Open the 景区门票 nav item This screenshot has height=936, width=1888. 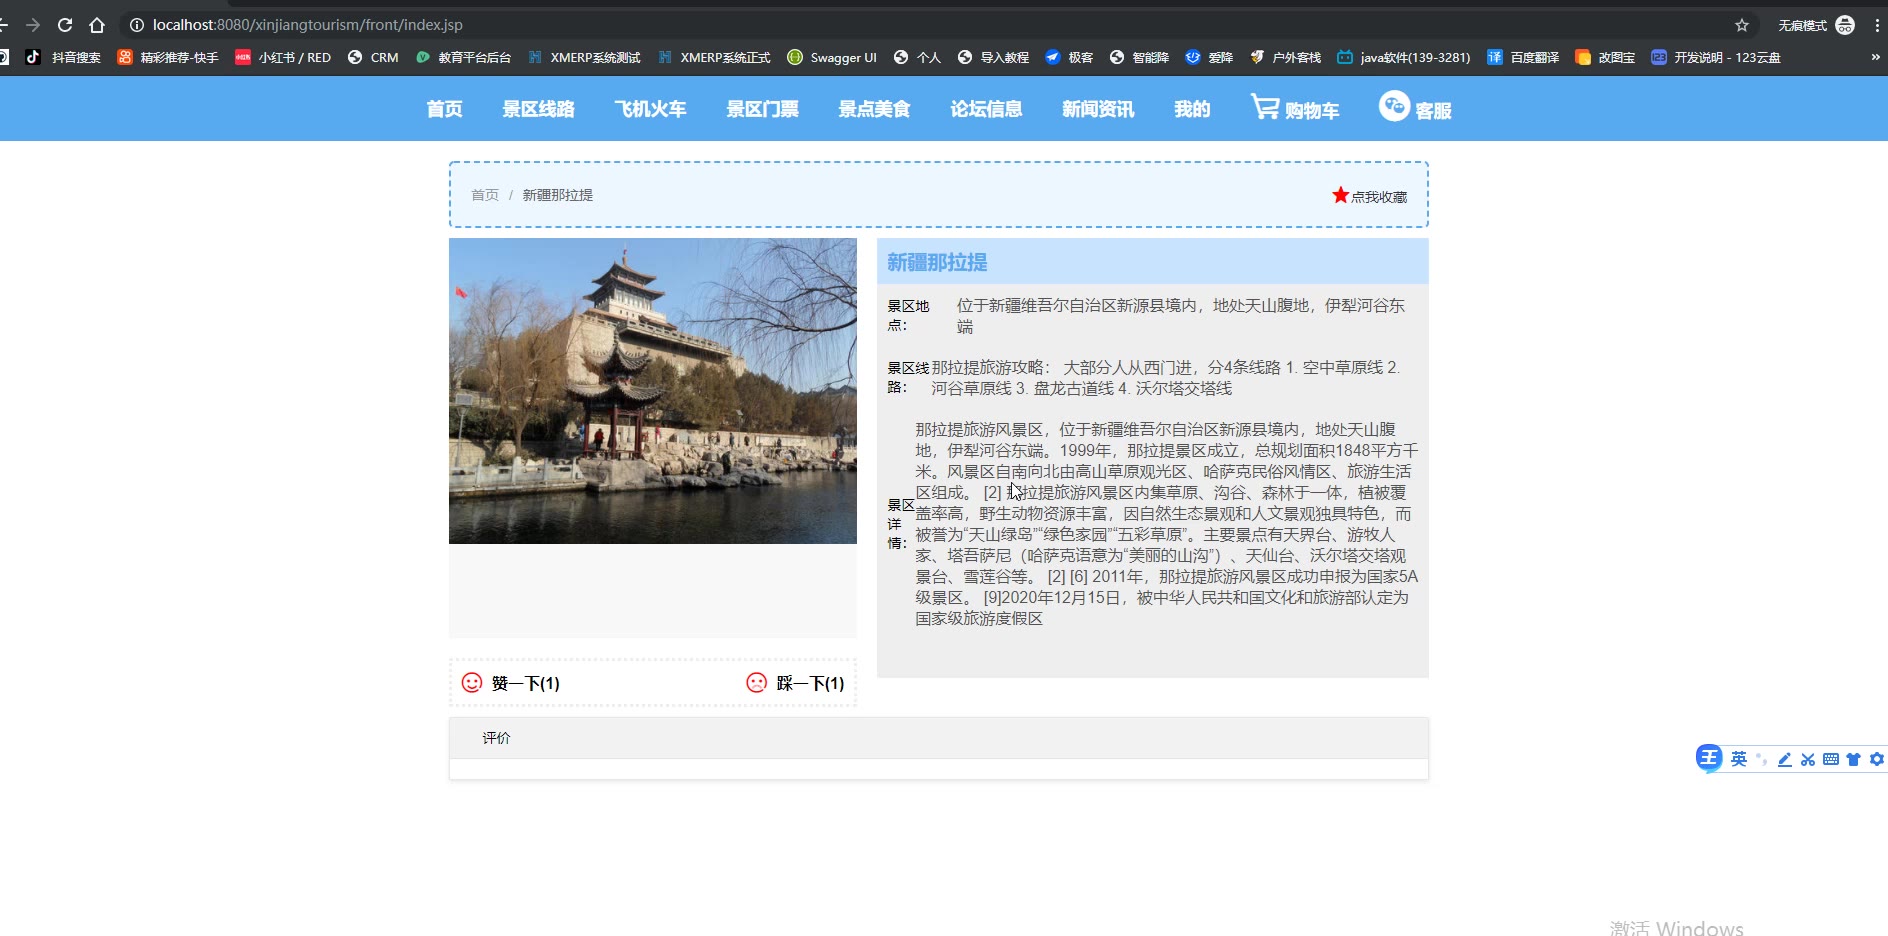(762, 109)
